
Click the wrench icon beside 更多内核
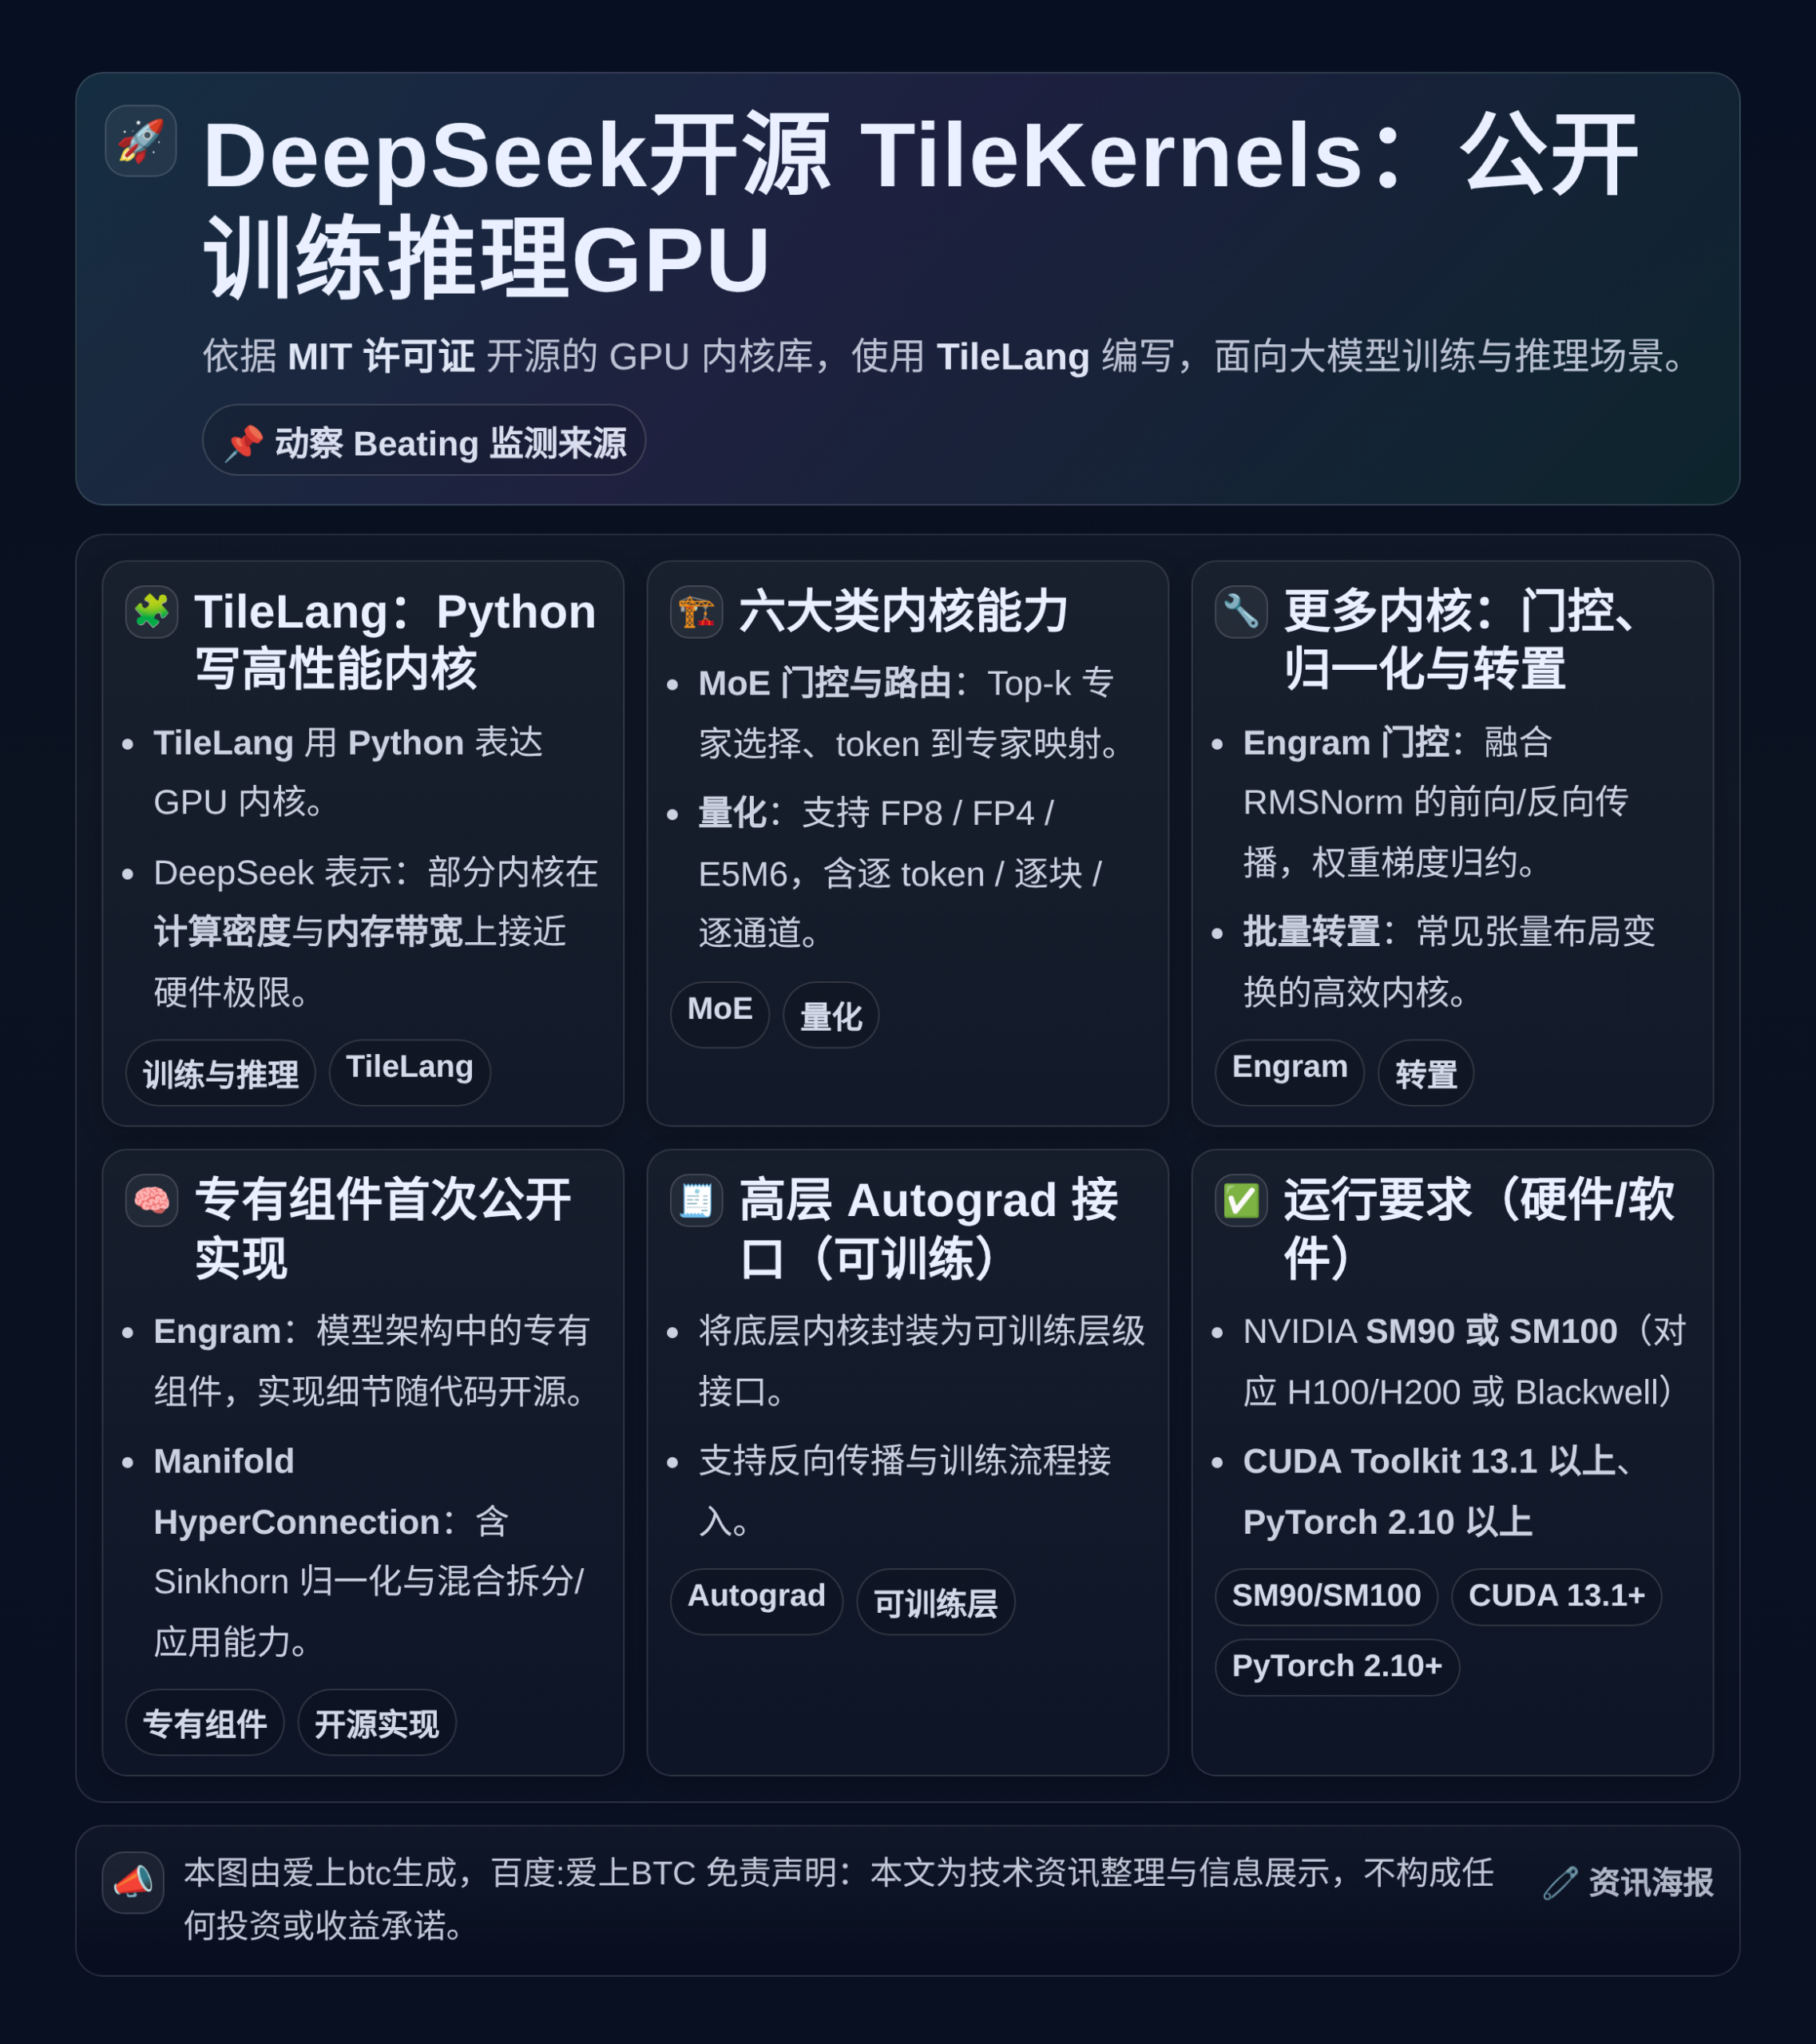coord(1241,611)
